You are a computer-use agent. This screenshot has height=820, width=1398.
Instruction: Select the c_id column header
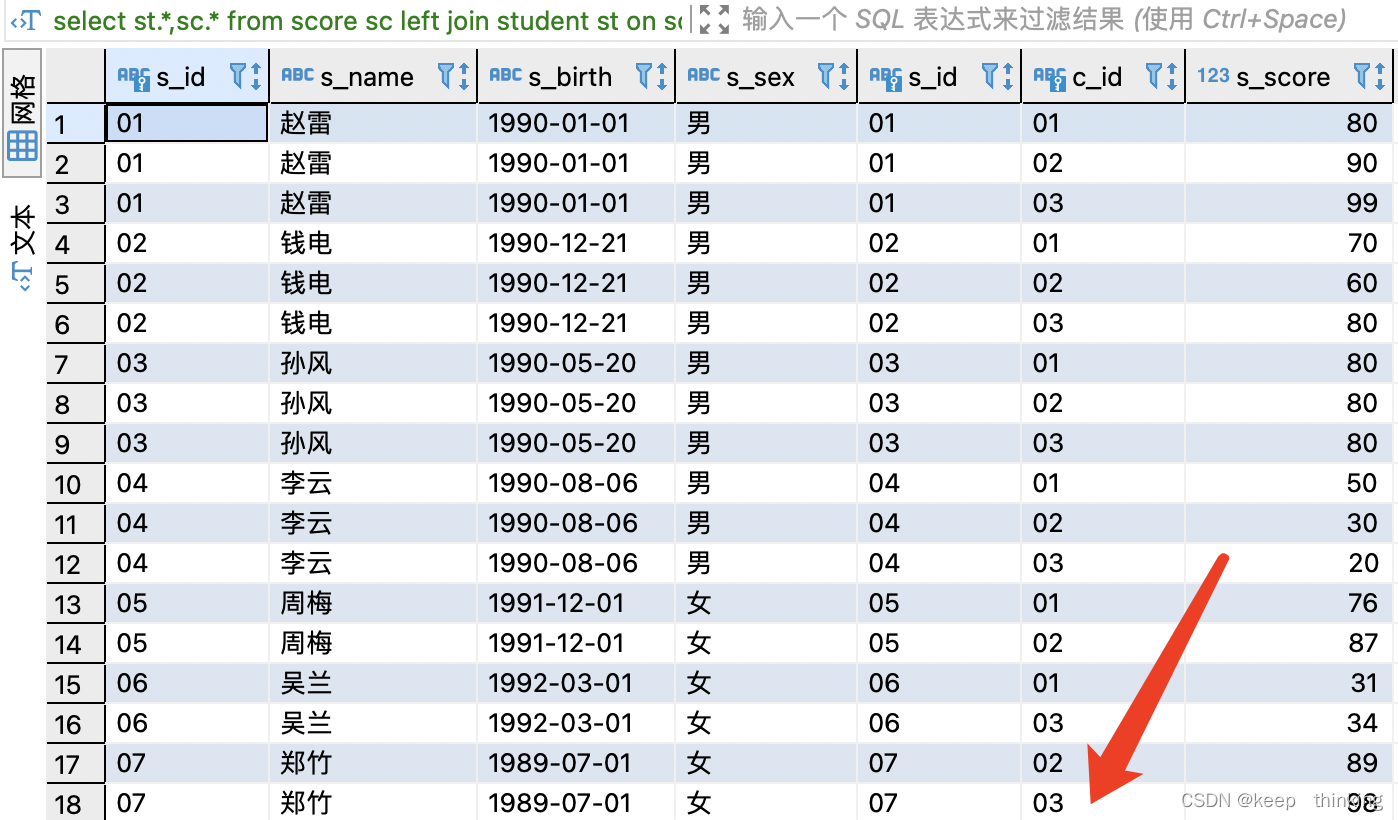pyautogui.click(x=1104, y=76)
